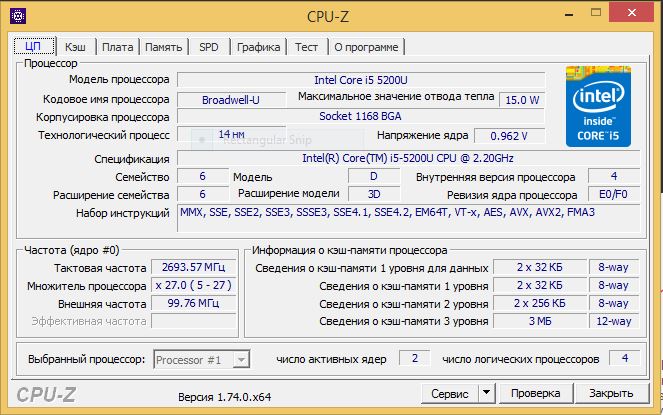Click the Закрыть button
Screen dimensions: 663x415
(611, 393)
